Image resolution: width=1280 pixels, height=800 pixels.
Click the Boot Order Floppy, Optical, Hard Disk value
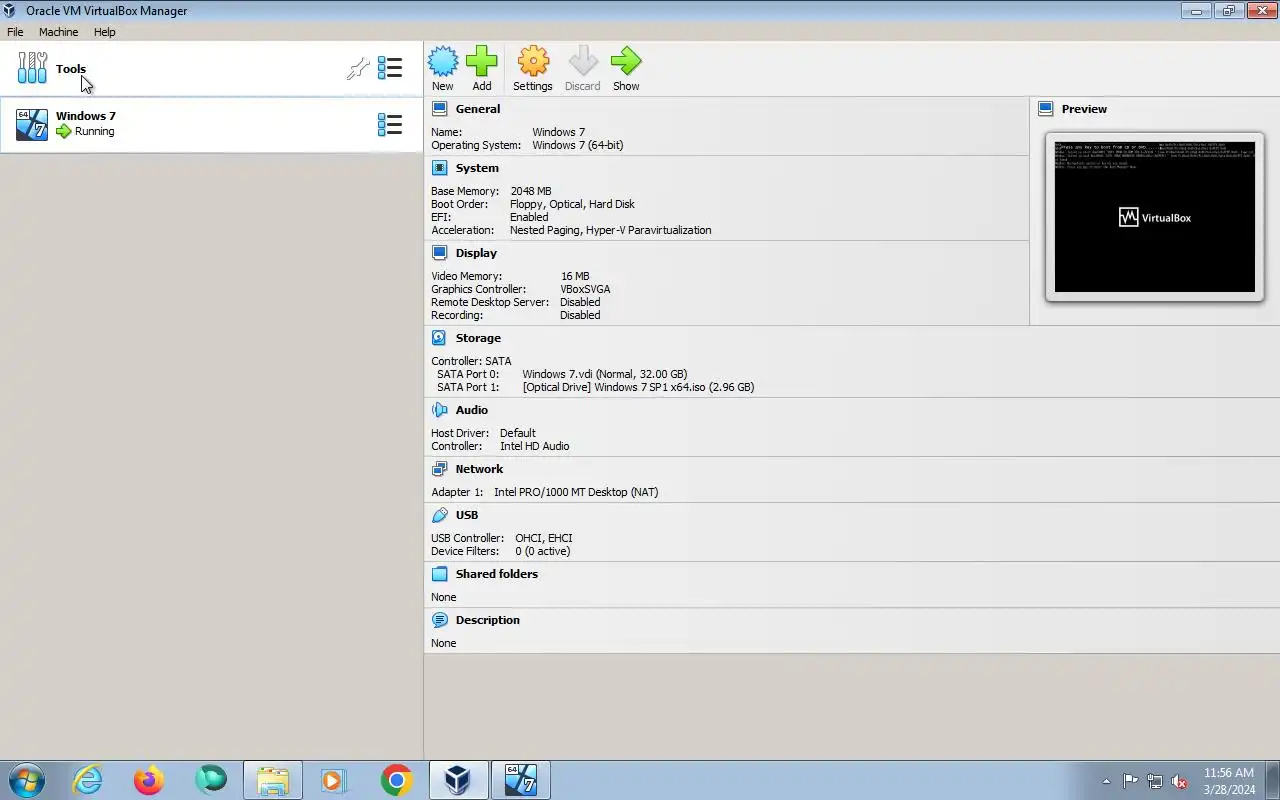pos(572,204)
